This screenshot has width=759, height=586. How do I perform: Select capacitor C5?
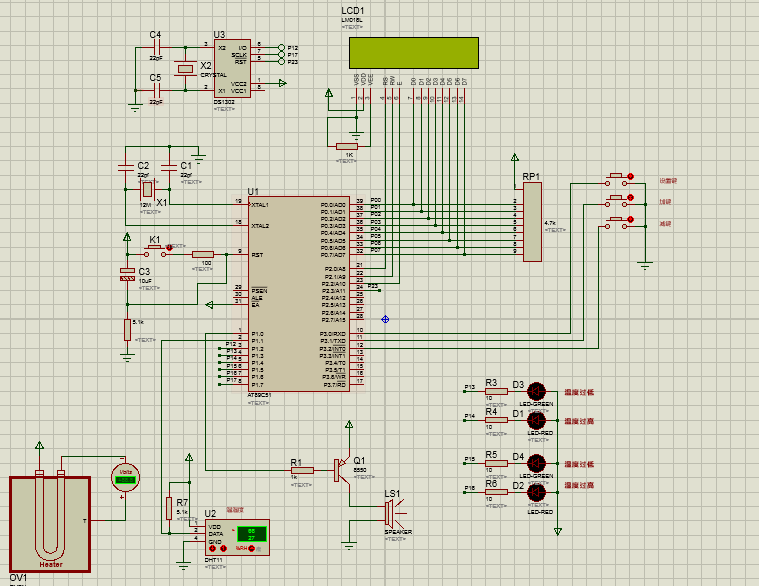156,90
